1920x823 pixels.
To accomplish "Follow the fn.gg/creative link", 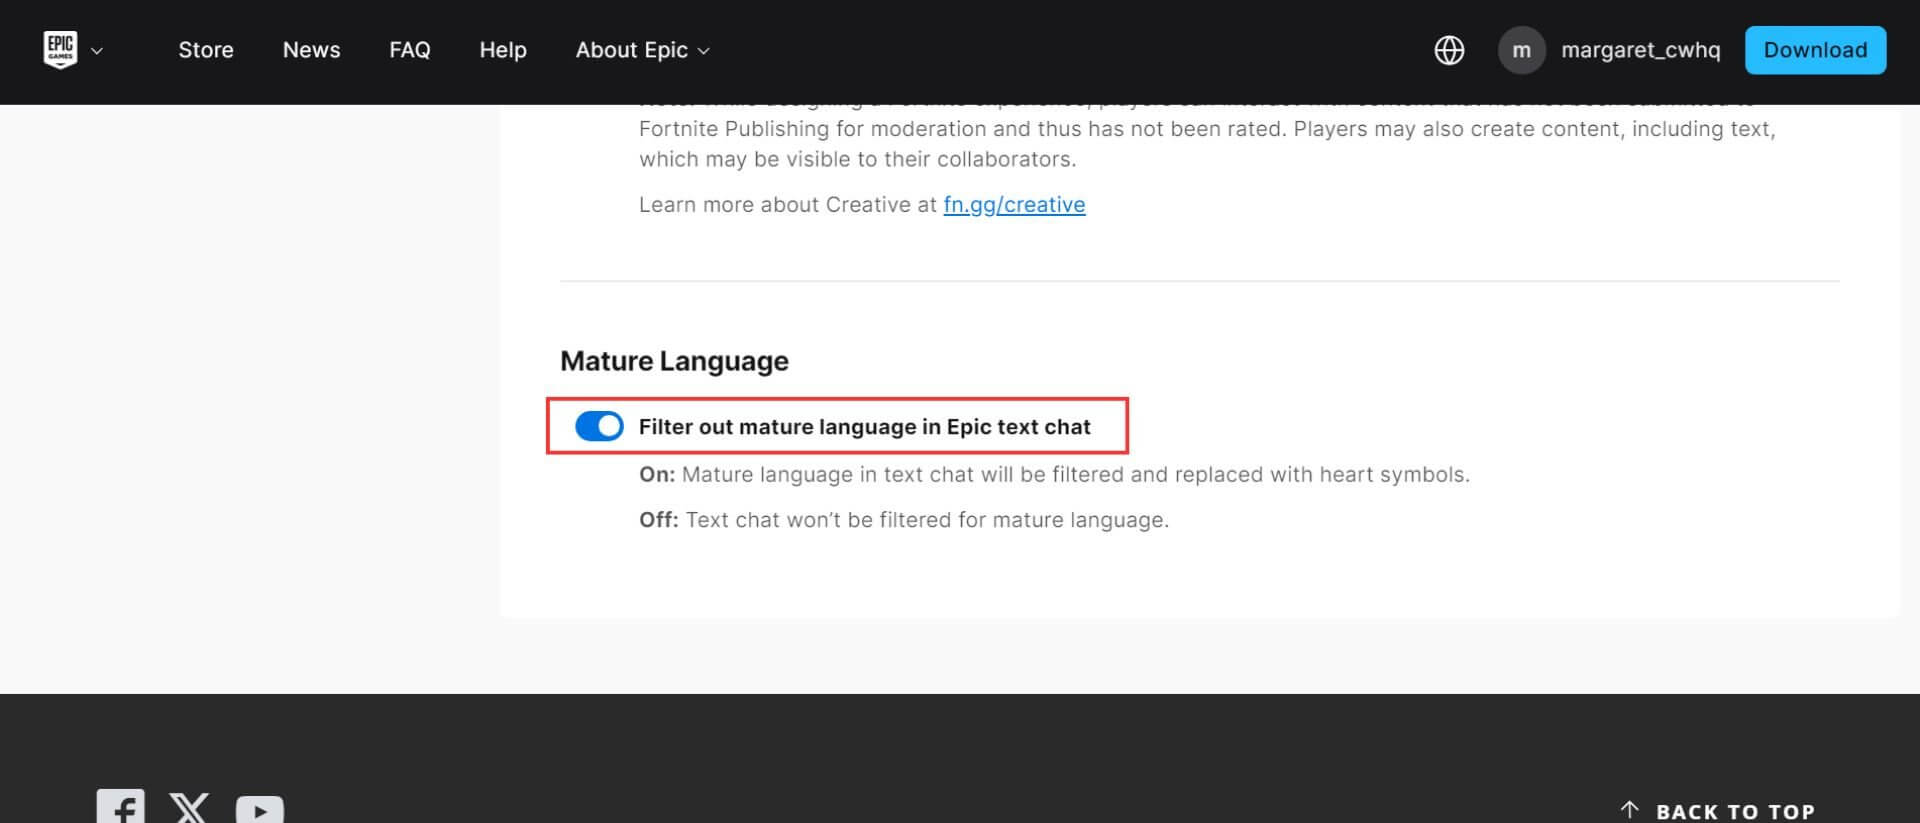I will (1014, 205).
